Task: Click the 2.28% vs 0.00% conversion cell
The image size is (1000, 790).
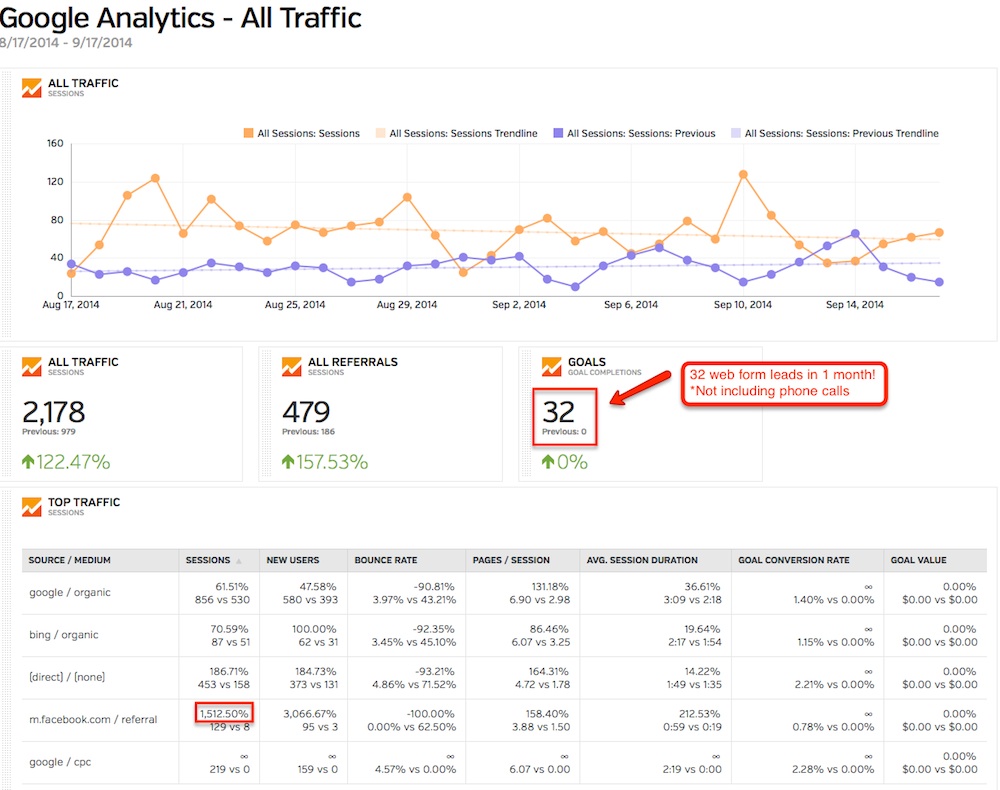Action: [x=833, y=769]
